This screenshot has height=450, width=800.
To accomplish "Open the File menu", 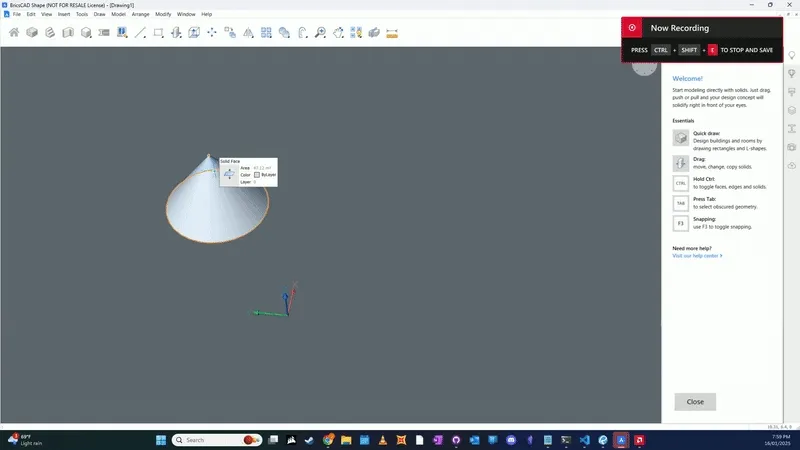I will (x=17, y=14).
